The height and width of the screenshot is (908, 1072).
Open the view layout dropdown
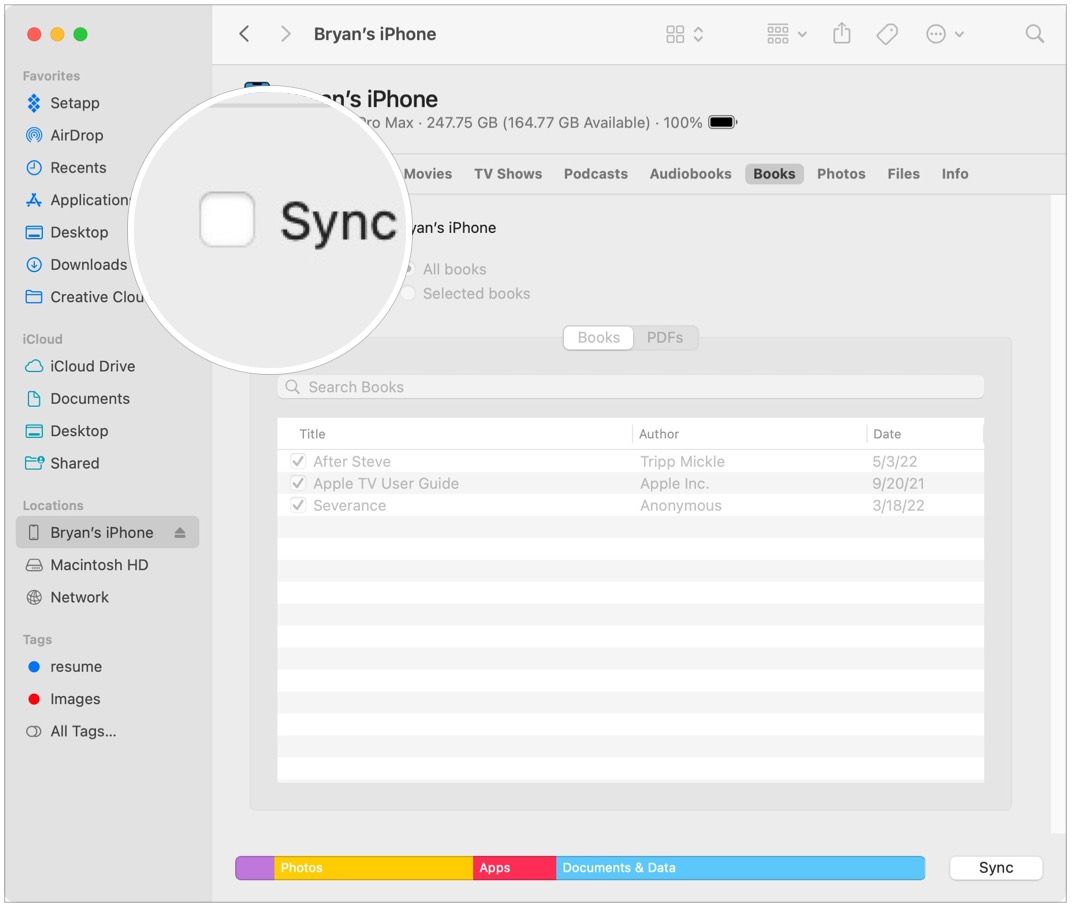[684, 33]
